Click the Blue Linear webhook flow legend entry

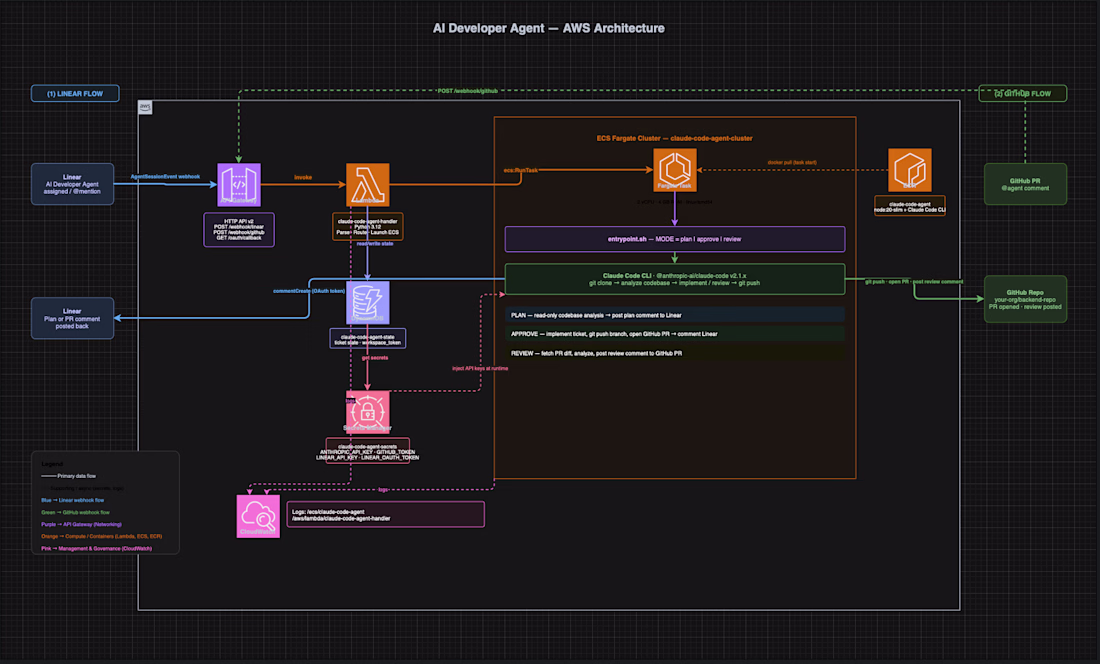pyautogui.click(x=72, y=500)
